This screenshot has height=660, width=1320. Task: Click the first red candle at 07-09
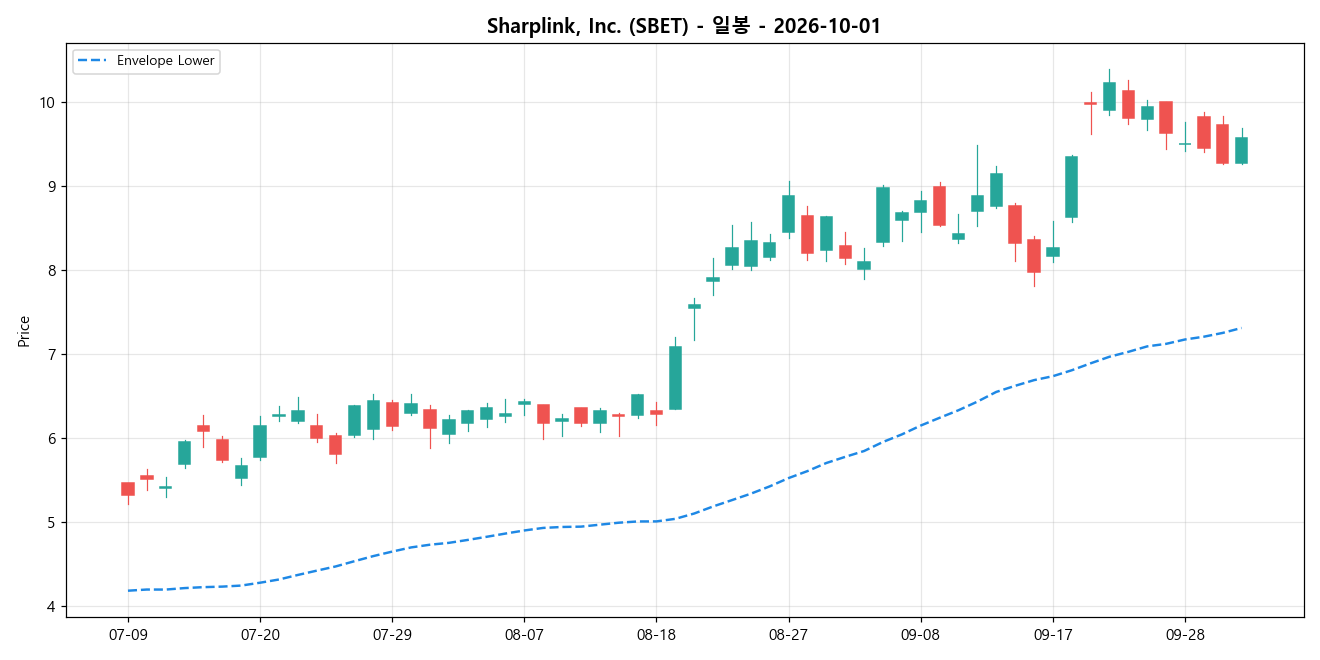point(128,489)
